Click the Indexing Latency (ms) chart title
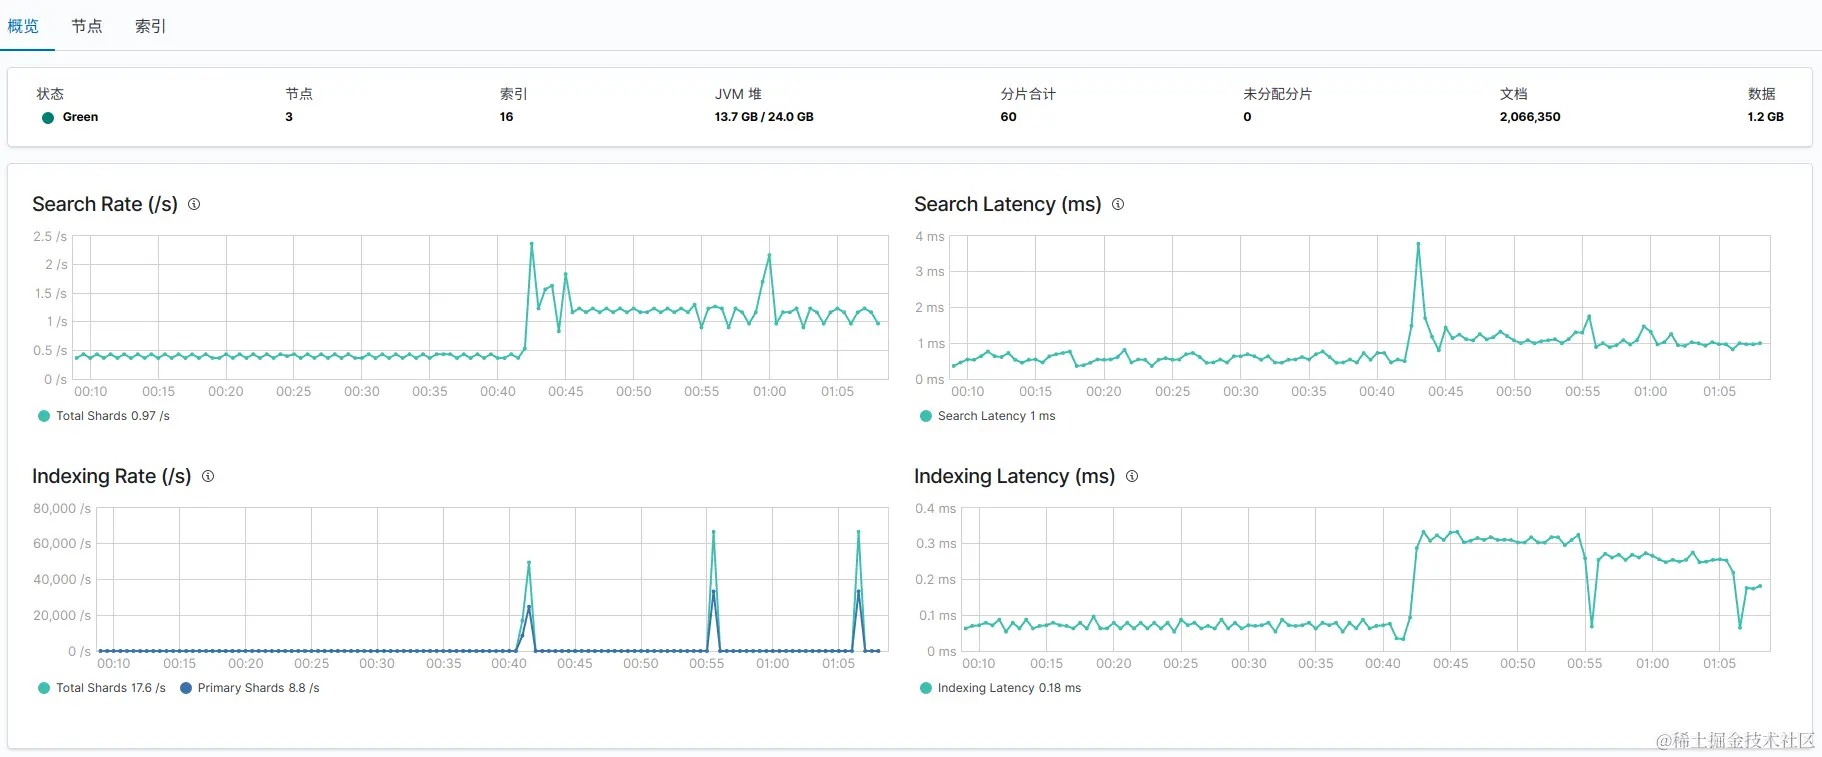1822x757 pixels. [x=1015, y=476]
